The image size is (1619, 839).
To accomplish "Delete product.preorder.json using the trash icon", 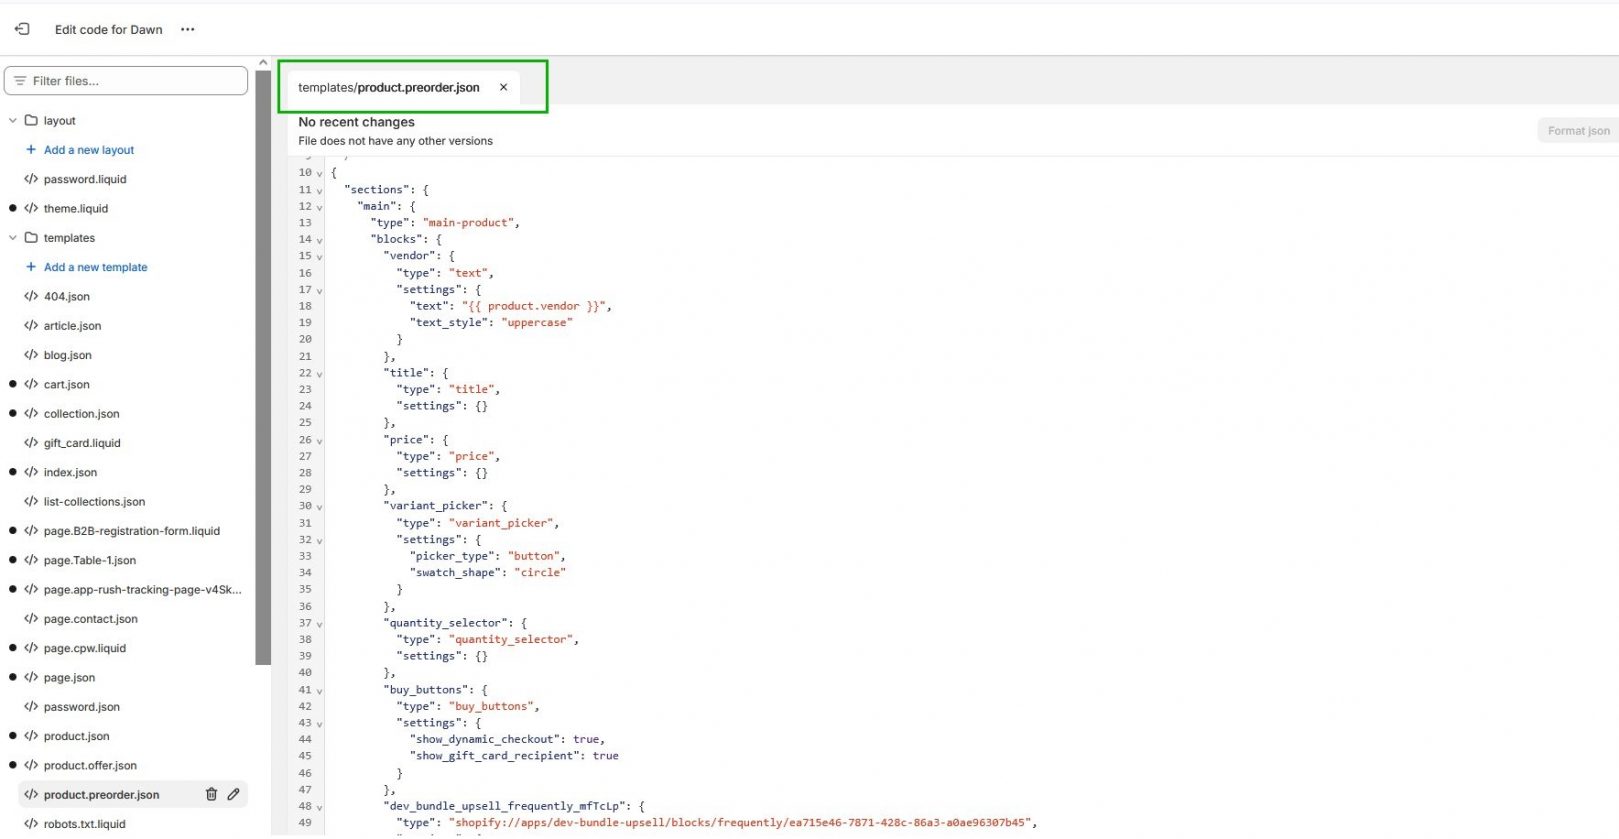I will (x=211, y=794).
